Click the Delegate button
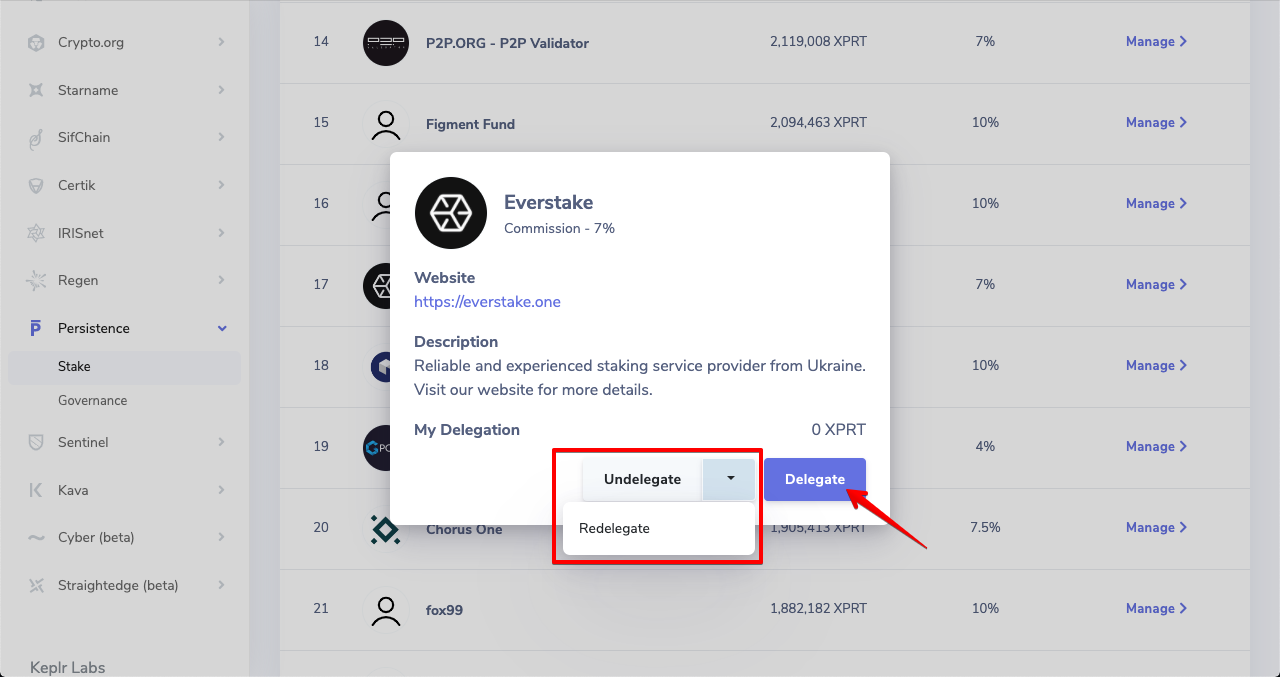 815,479
